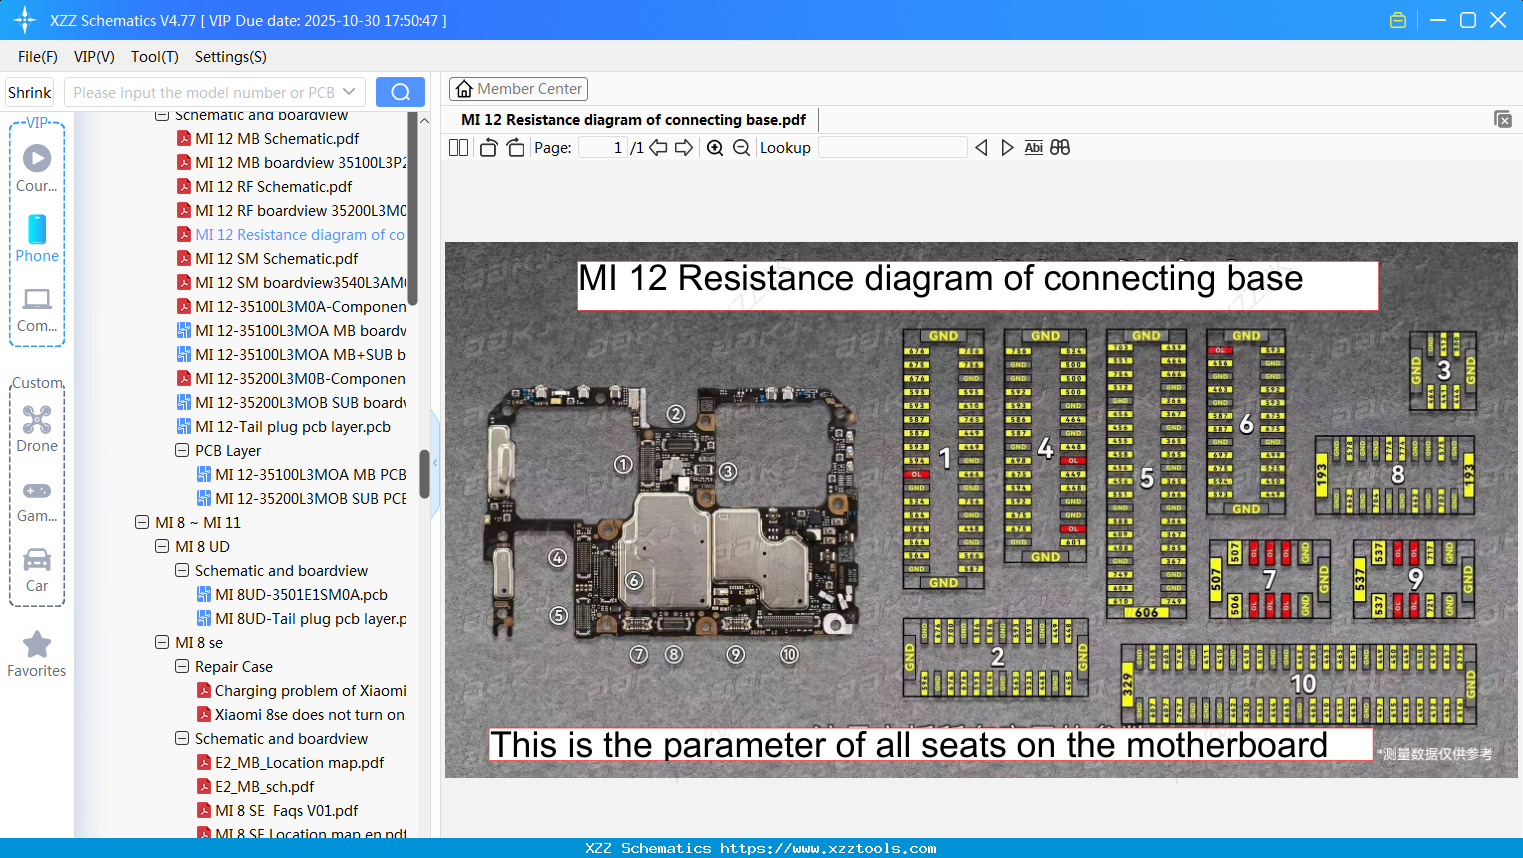Image resolution: width=1523 pixels, height=858 pixels.
Task: Zoom in on the PDF view
Action: pyautogui.click(x=714, y=147)
